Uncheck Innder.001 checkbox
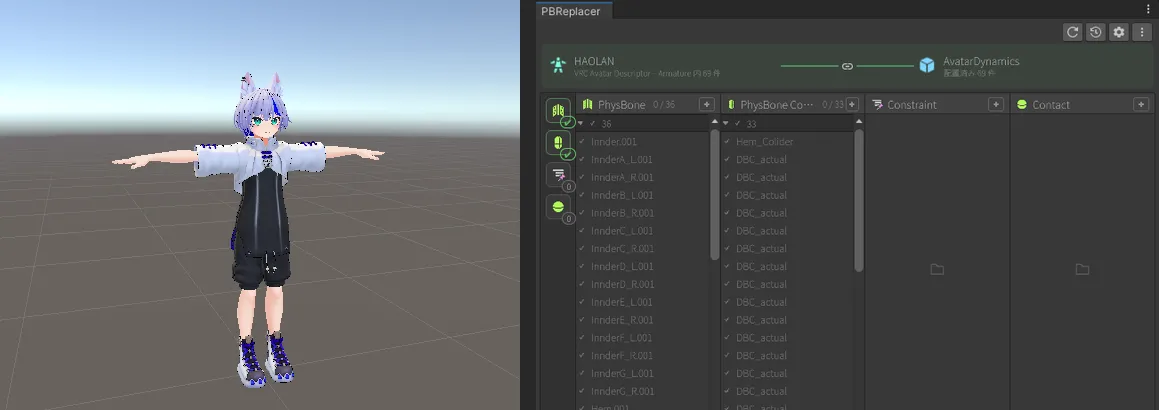Screen dimensions: 1159x410 [x=582, y=141]
